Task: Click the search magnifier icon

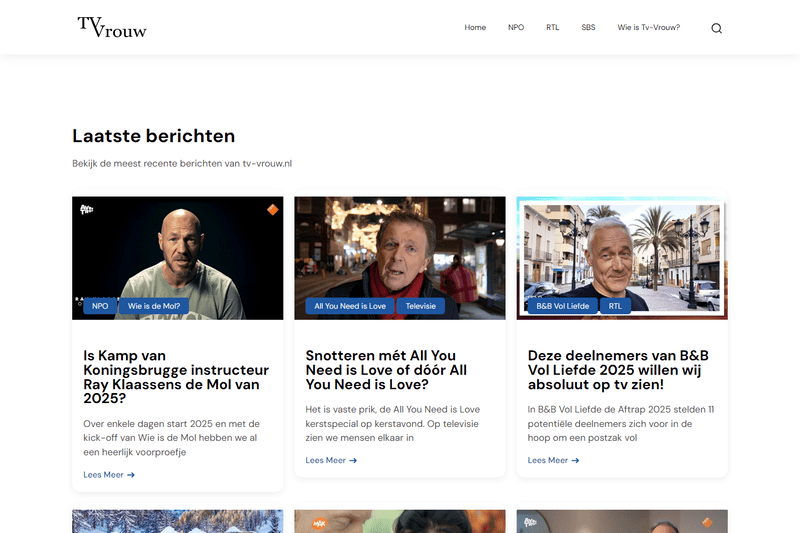Action: click(x=716, y=28)
